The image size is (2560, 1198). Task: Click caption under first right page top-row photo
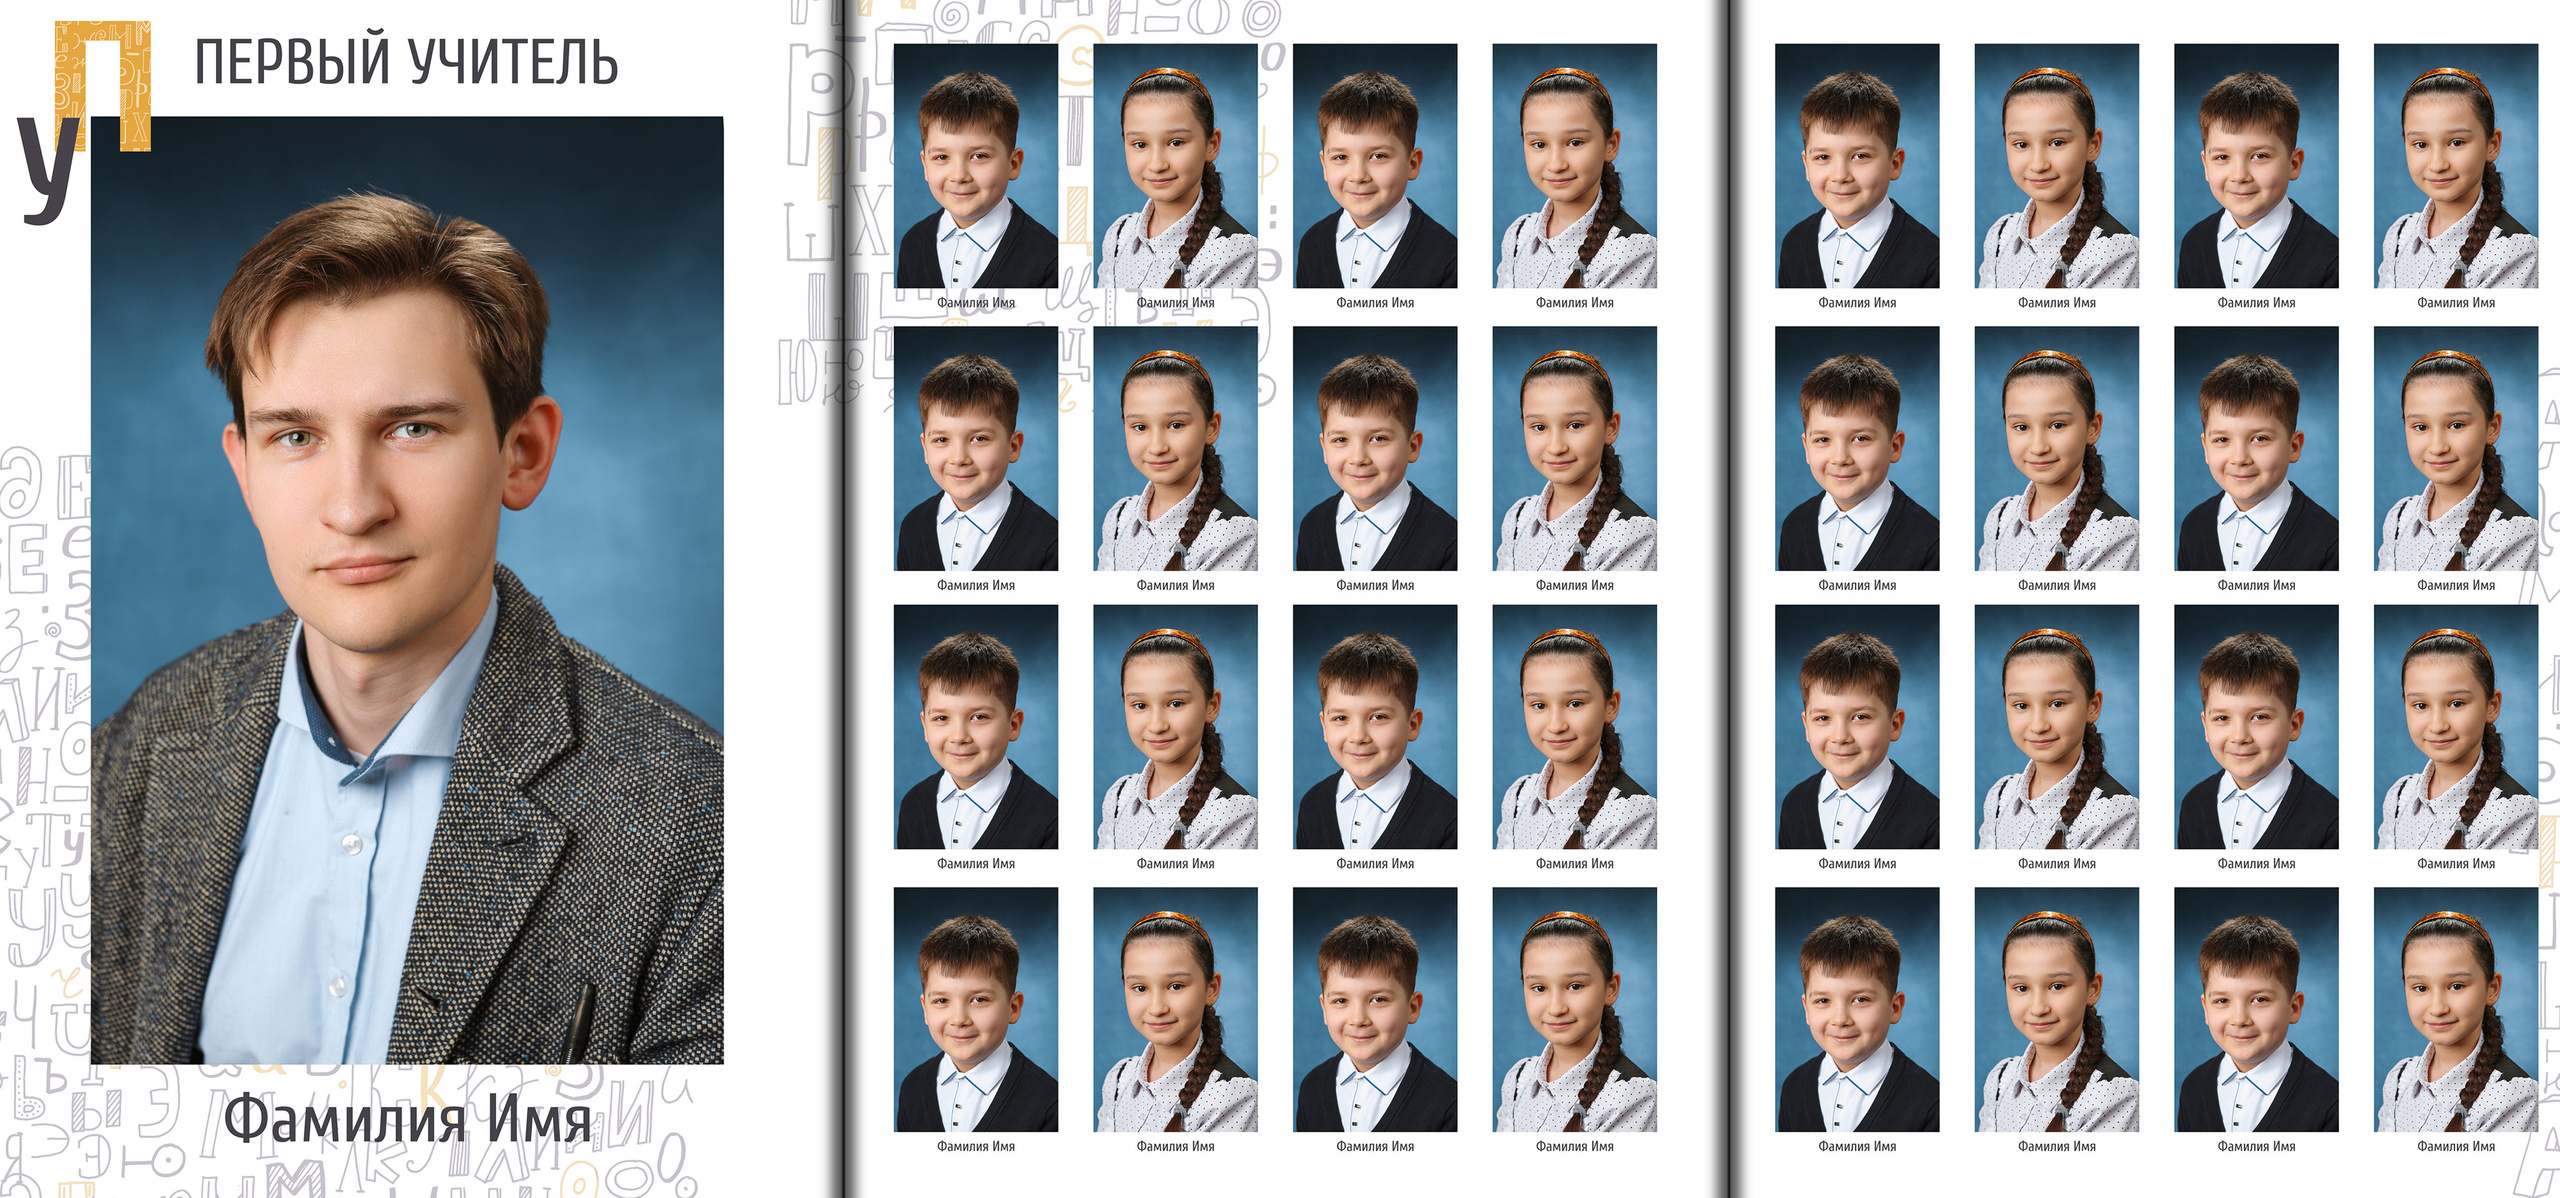coord(1857,302)
